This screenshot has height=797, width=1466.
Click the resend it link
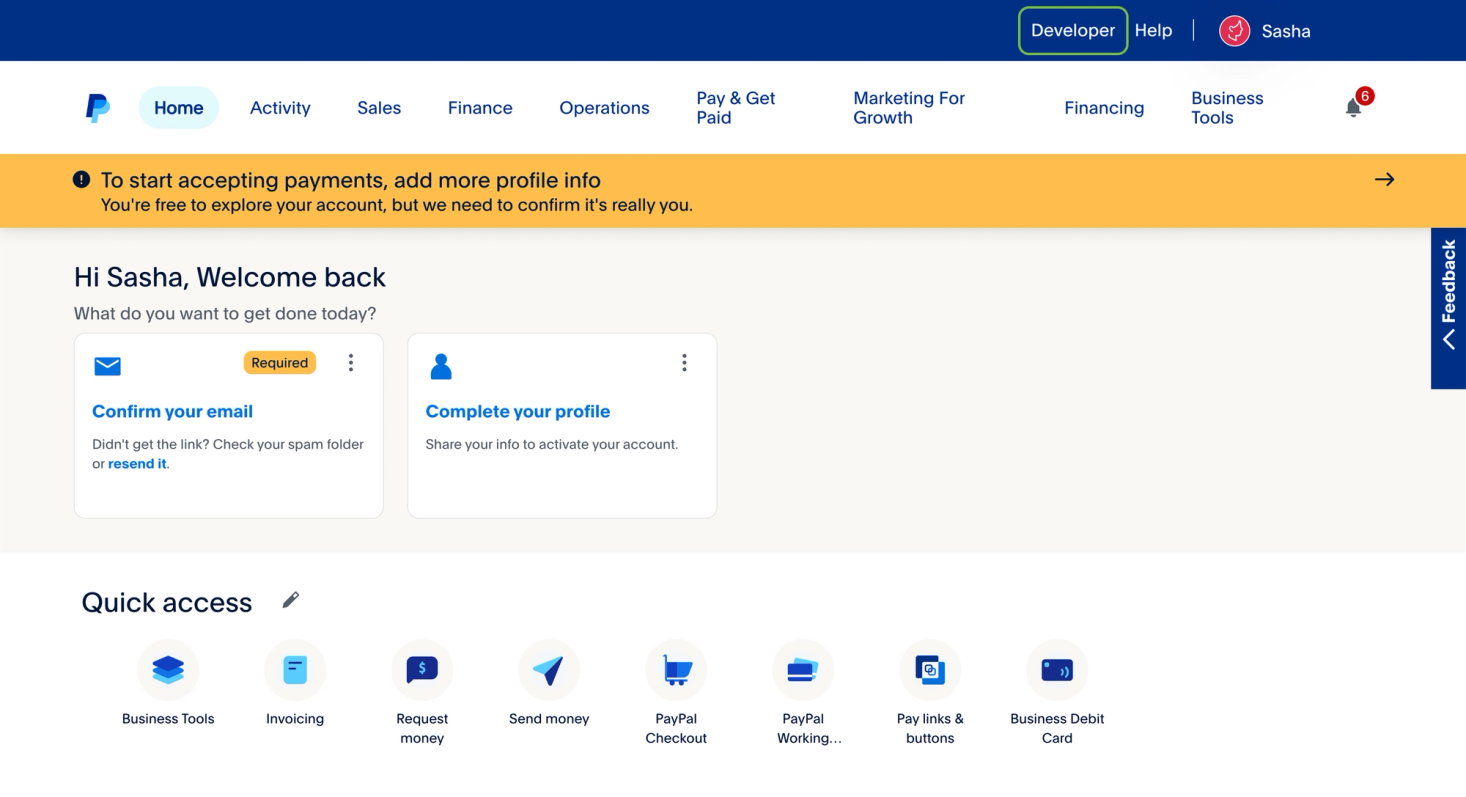tap(137, 464)
